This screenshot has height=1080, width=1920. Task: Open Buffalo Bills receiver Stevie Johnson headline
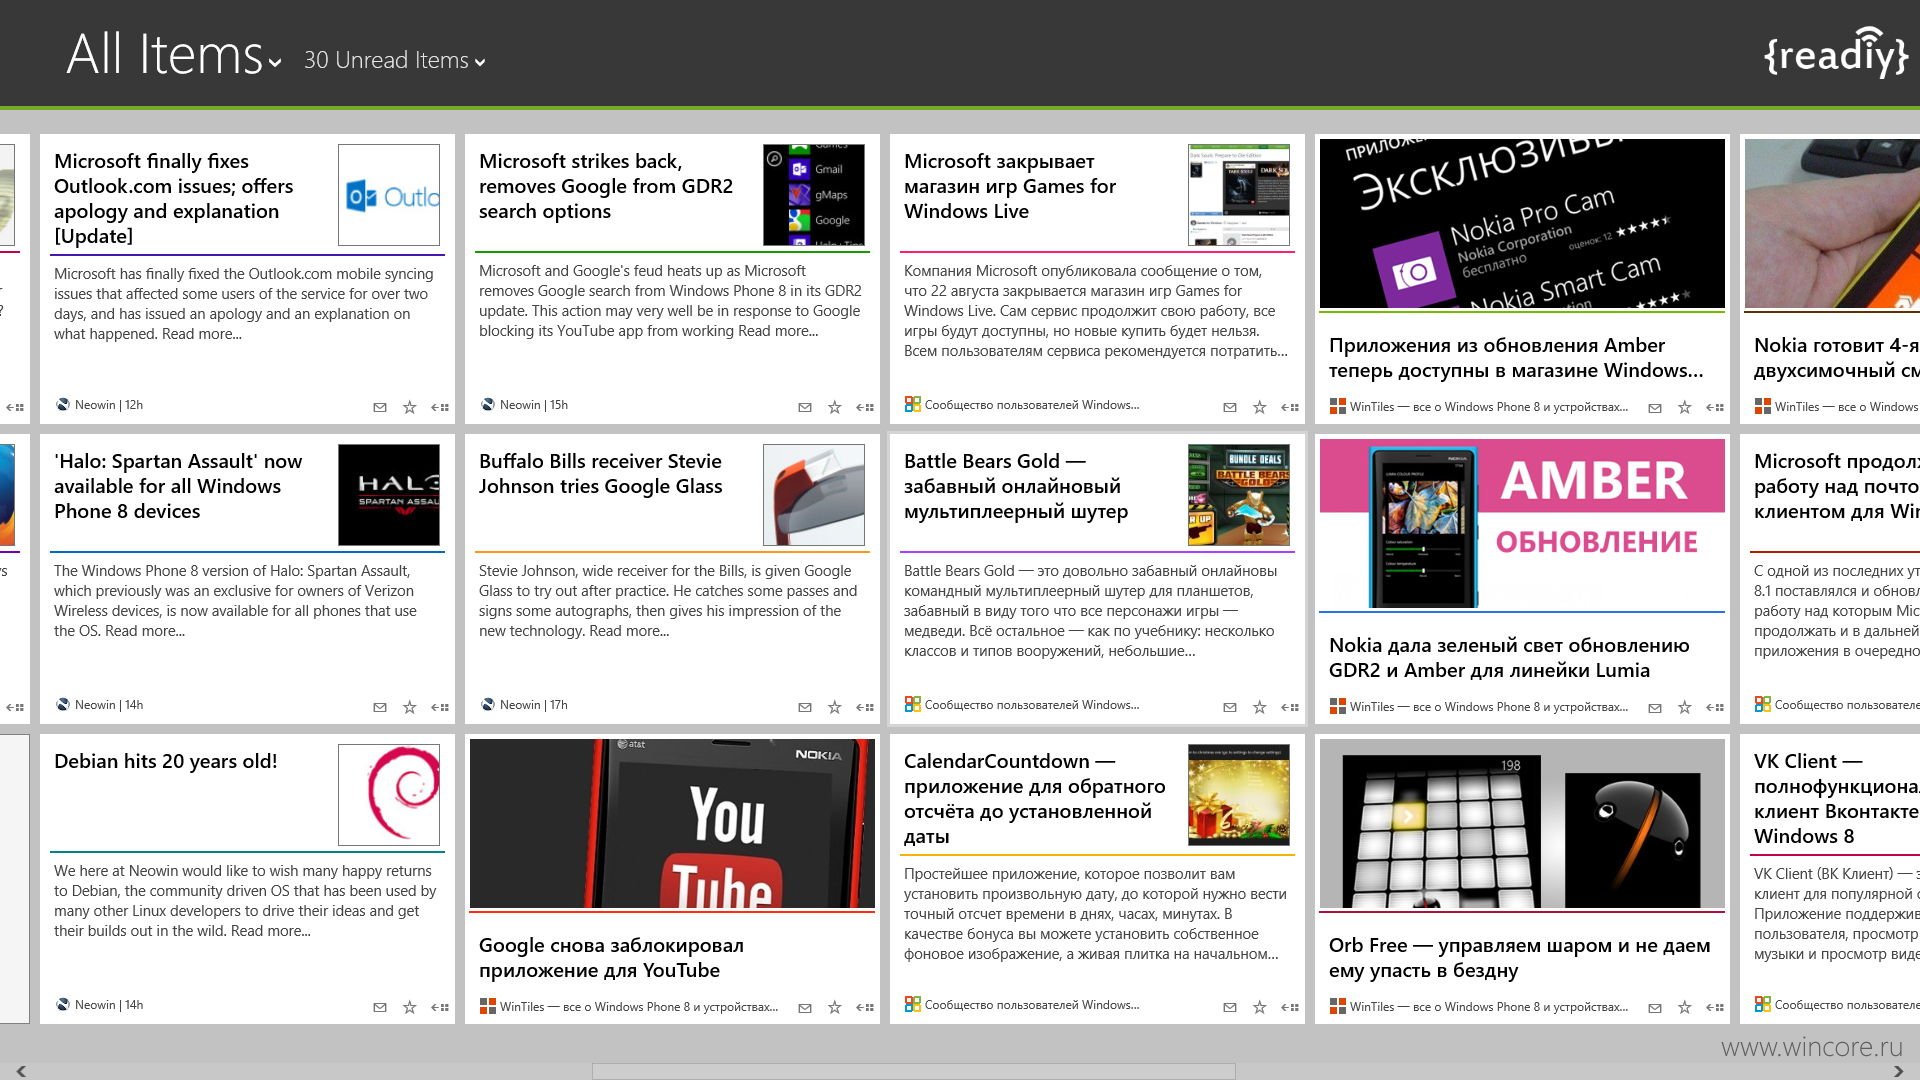(x=600, y=473)
